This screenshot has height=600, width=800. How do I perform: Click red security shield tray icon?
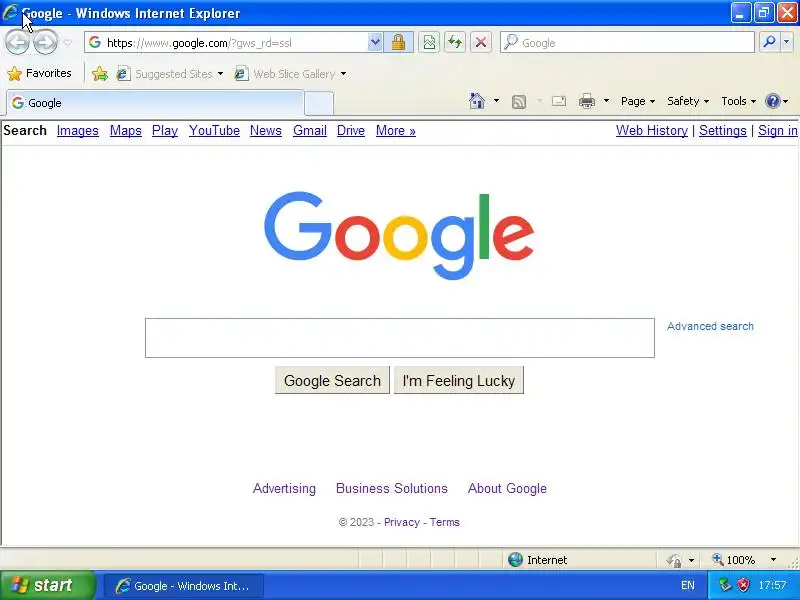[x=744, y=585]
